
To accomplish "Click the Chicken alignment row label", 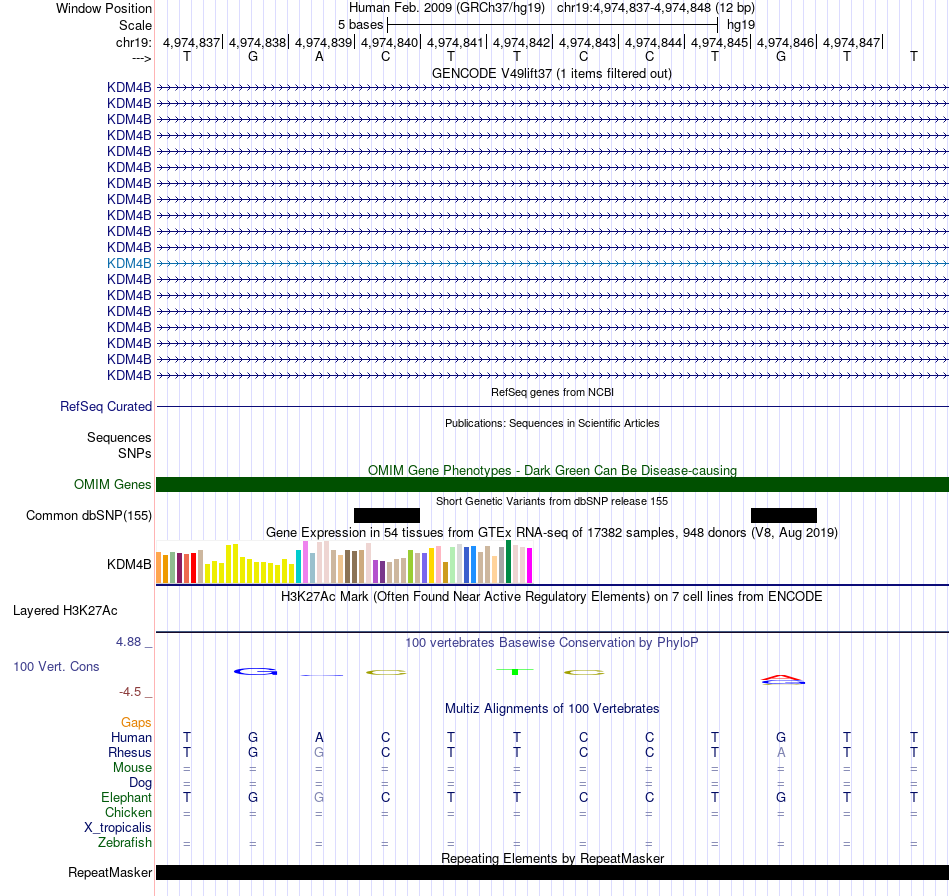I will tap(128, 812).
